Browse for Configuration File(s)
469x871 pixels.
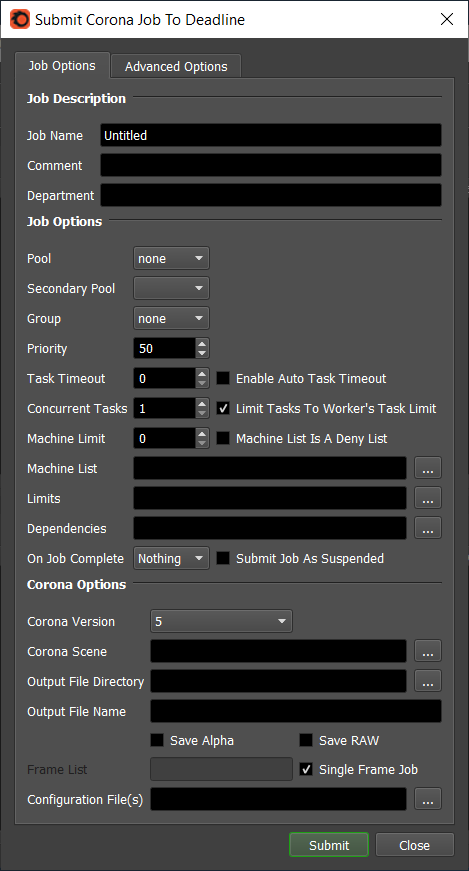pyautogui.click(x=428, y=799)
